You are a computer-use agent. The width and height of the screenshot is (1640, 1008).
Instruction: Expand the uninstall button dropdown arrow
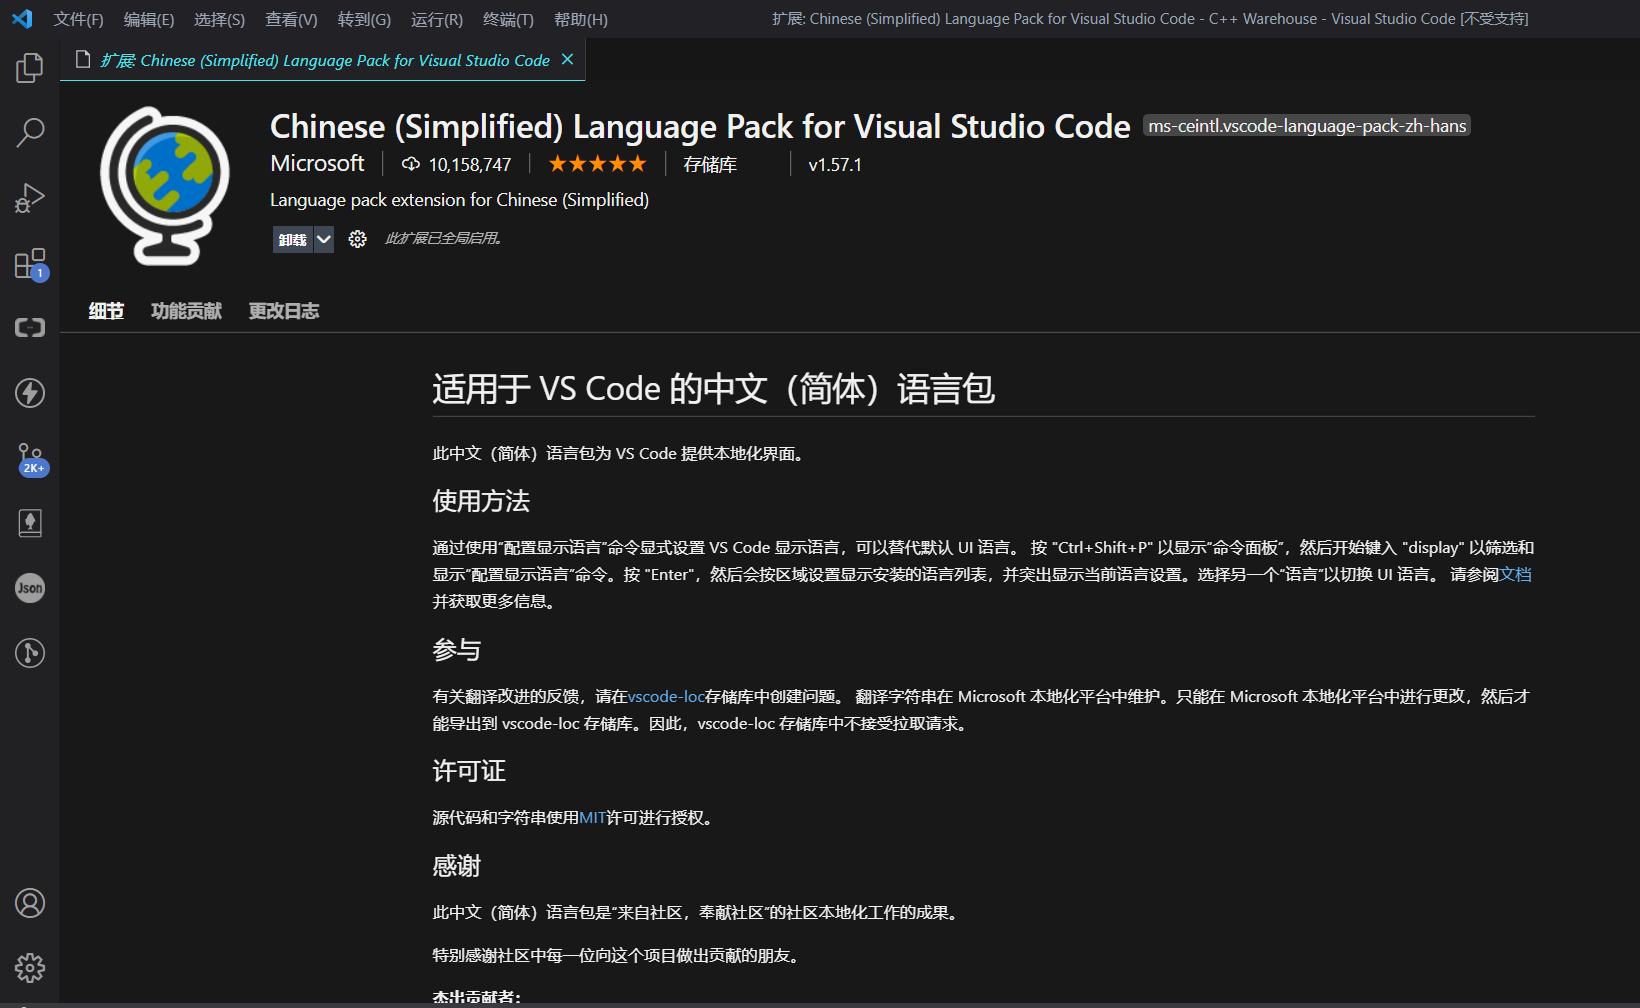tap(323, 239)
